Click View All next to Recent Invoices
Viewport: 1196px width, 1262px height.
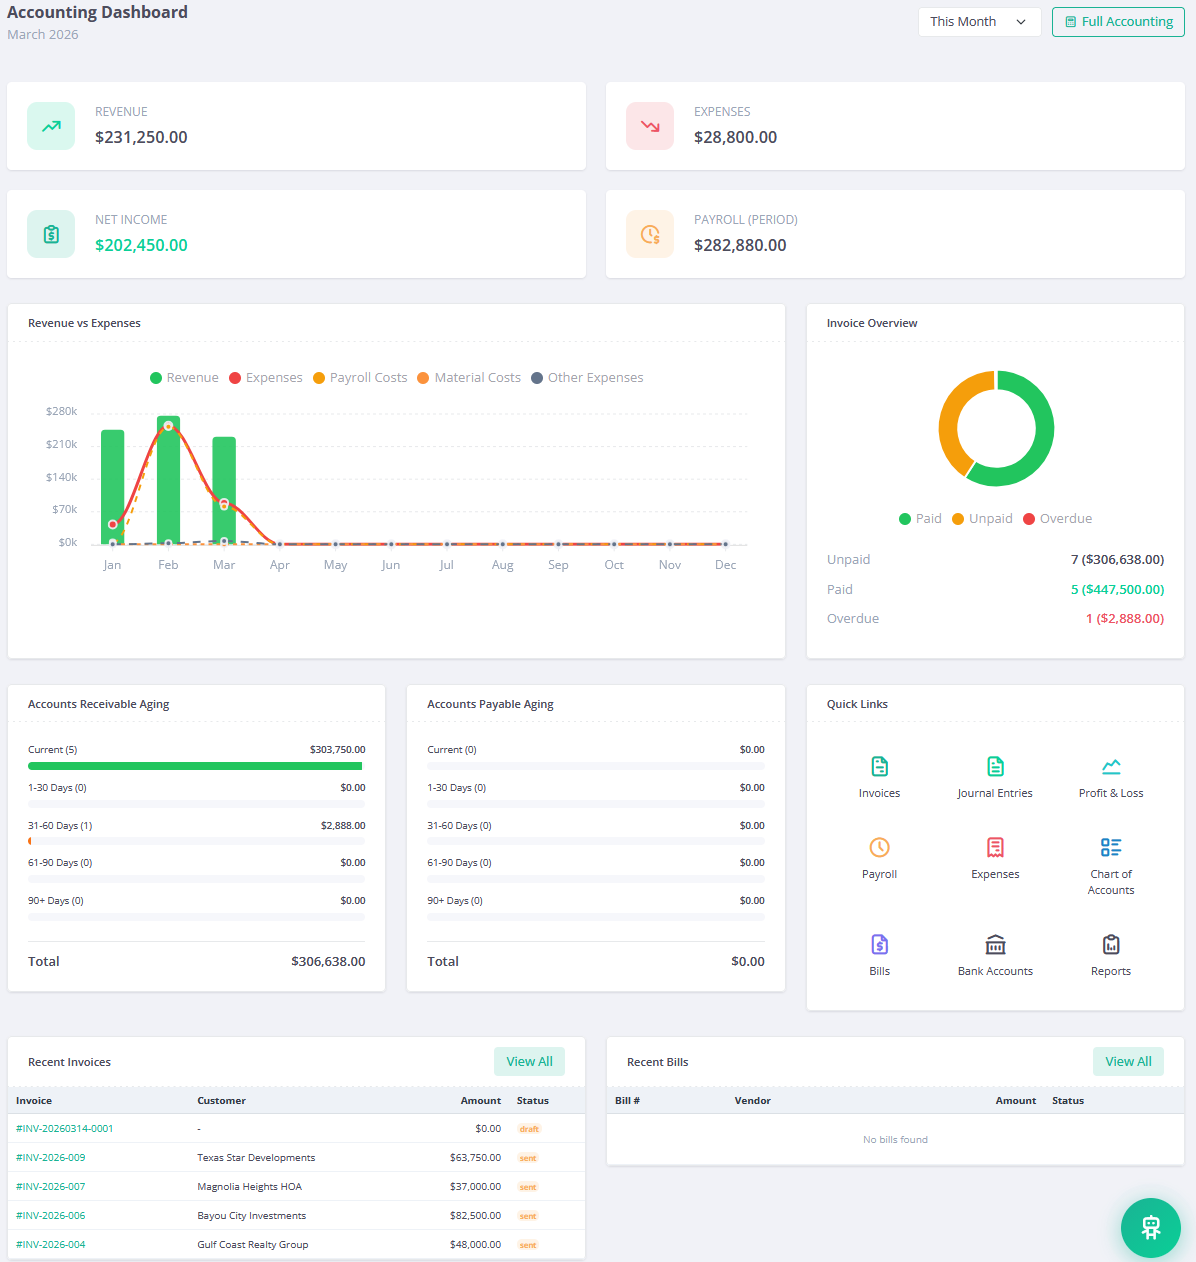(x=529, y=1061)
